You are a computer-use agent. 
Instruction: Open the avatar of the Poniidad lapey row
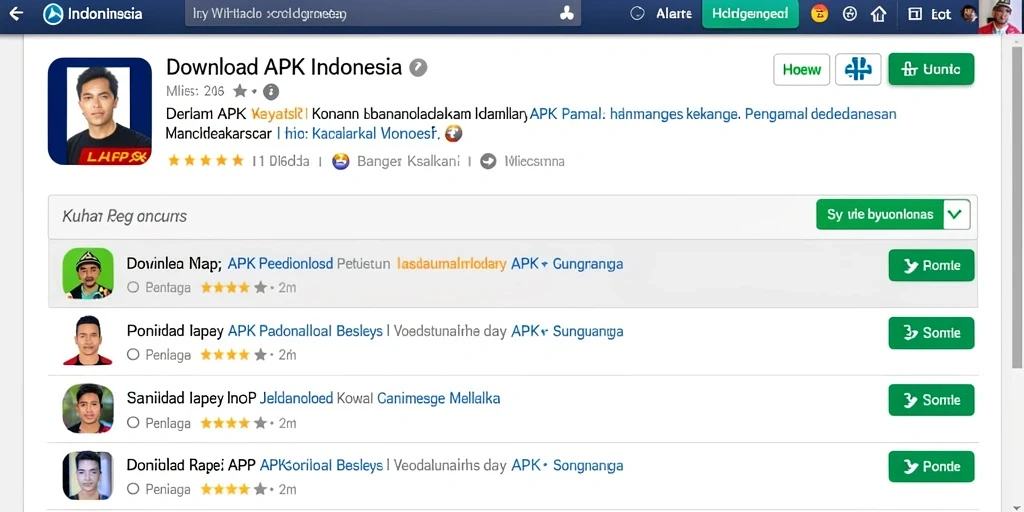tap(88, 340)
